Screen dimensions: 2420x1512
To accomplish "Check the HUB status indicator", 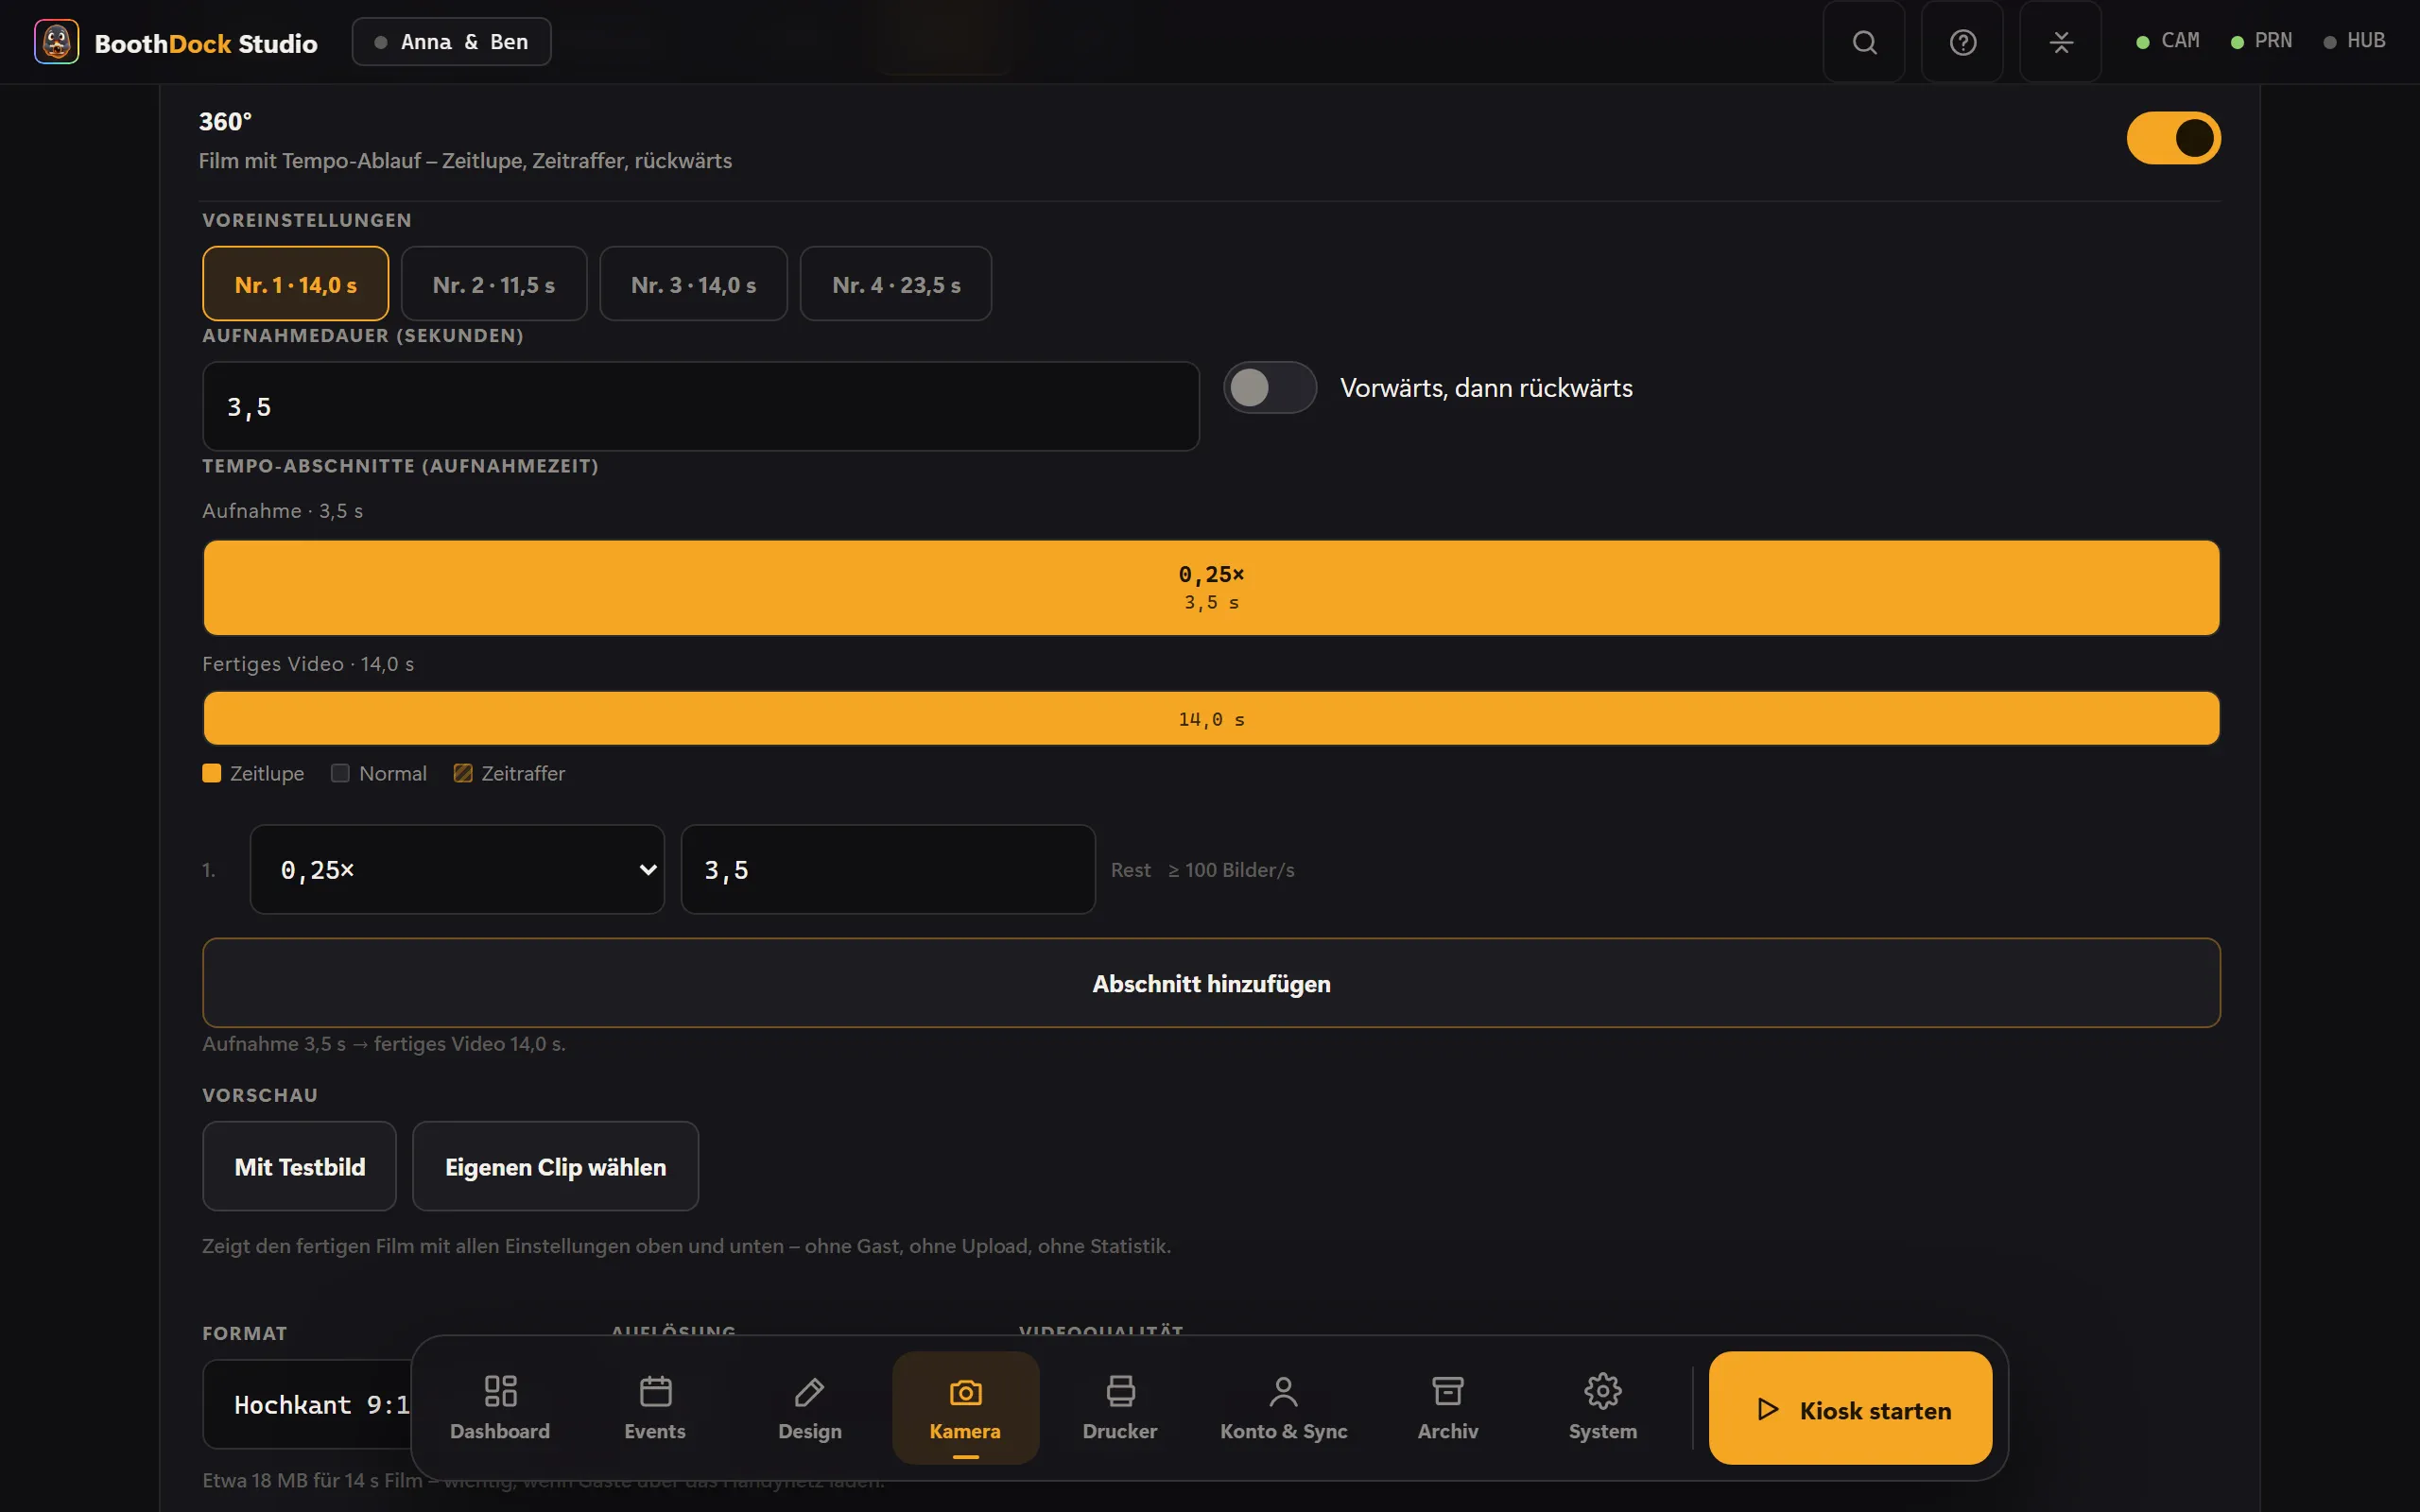I will click(2355, 41).
